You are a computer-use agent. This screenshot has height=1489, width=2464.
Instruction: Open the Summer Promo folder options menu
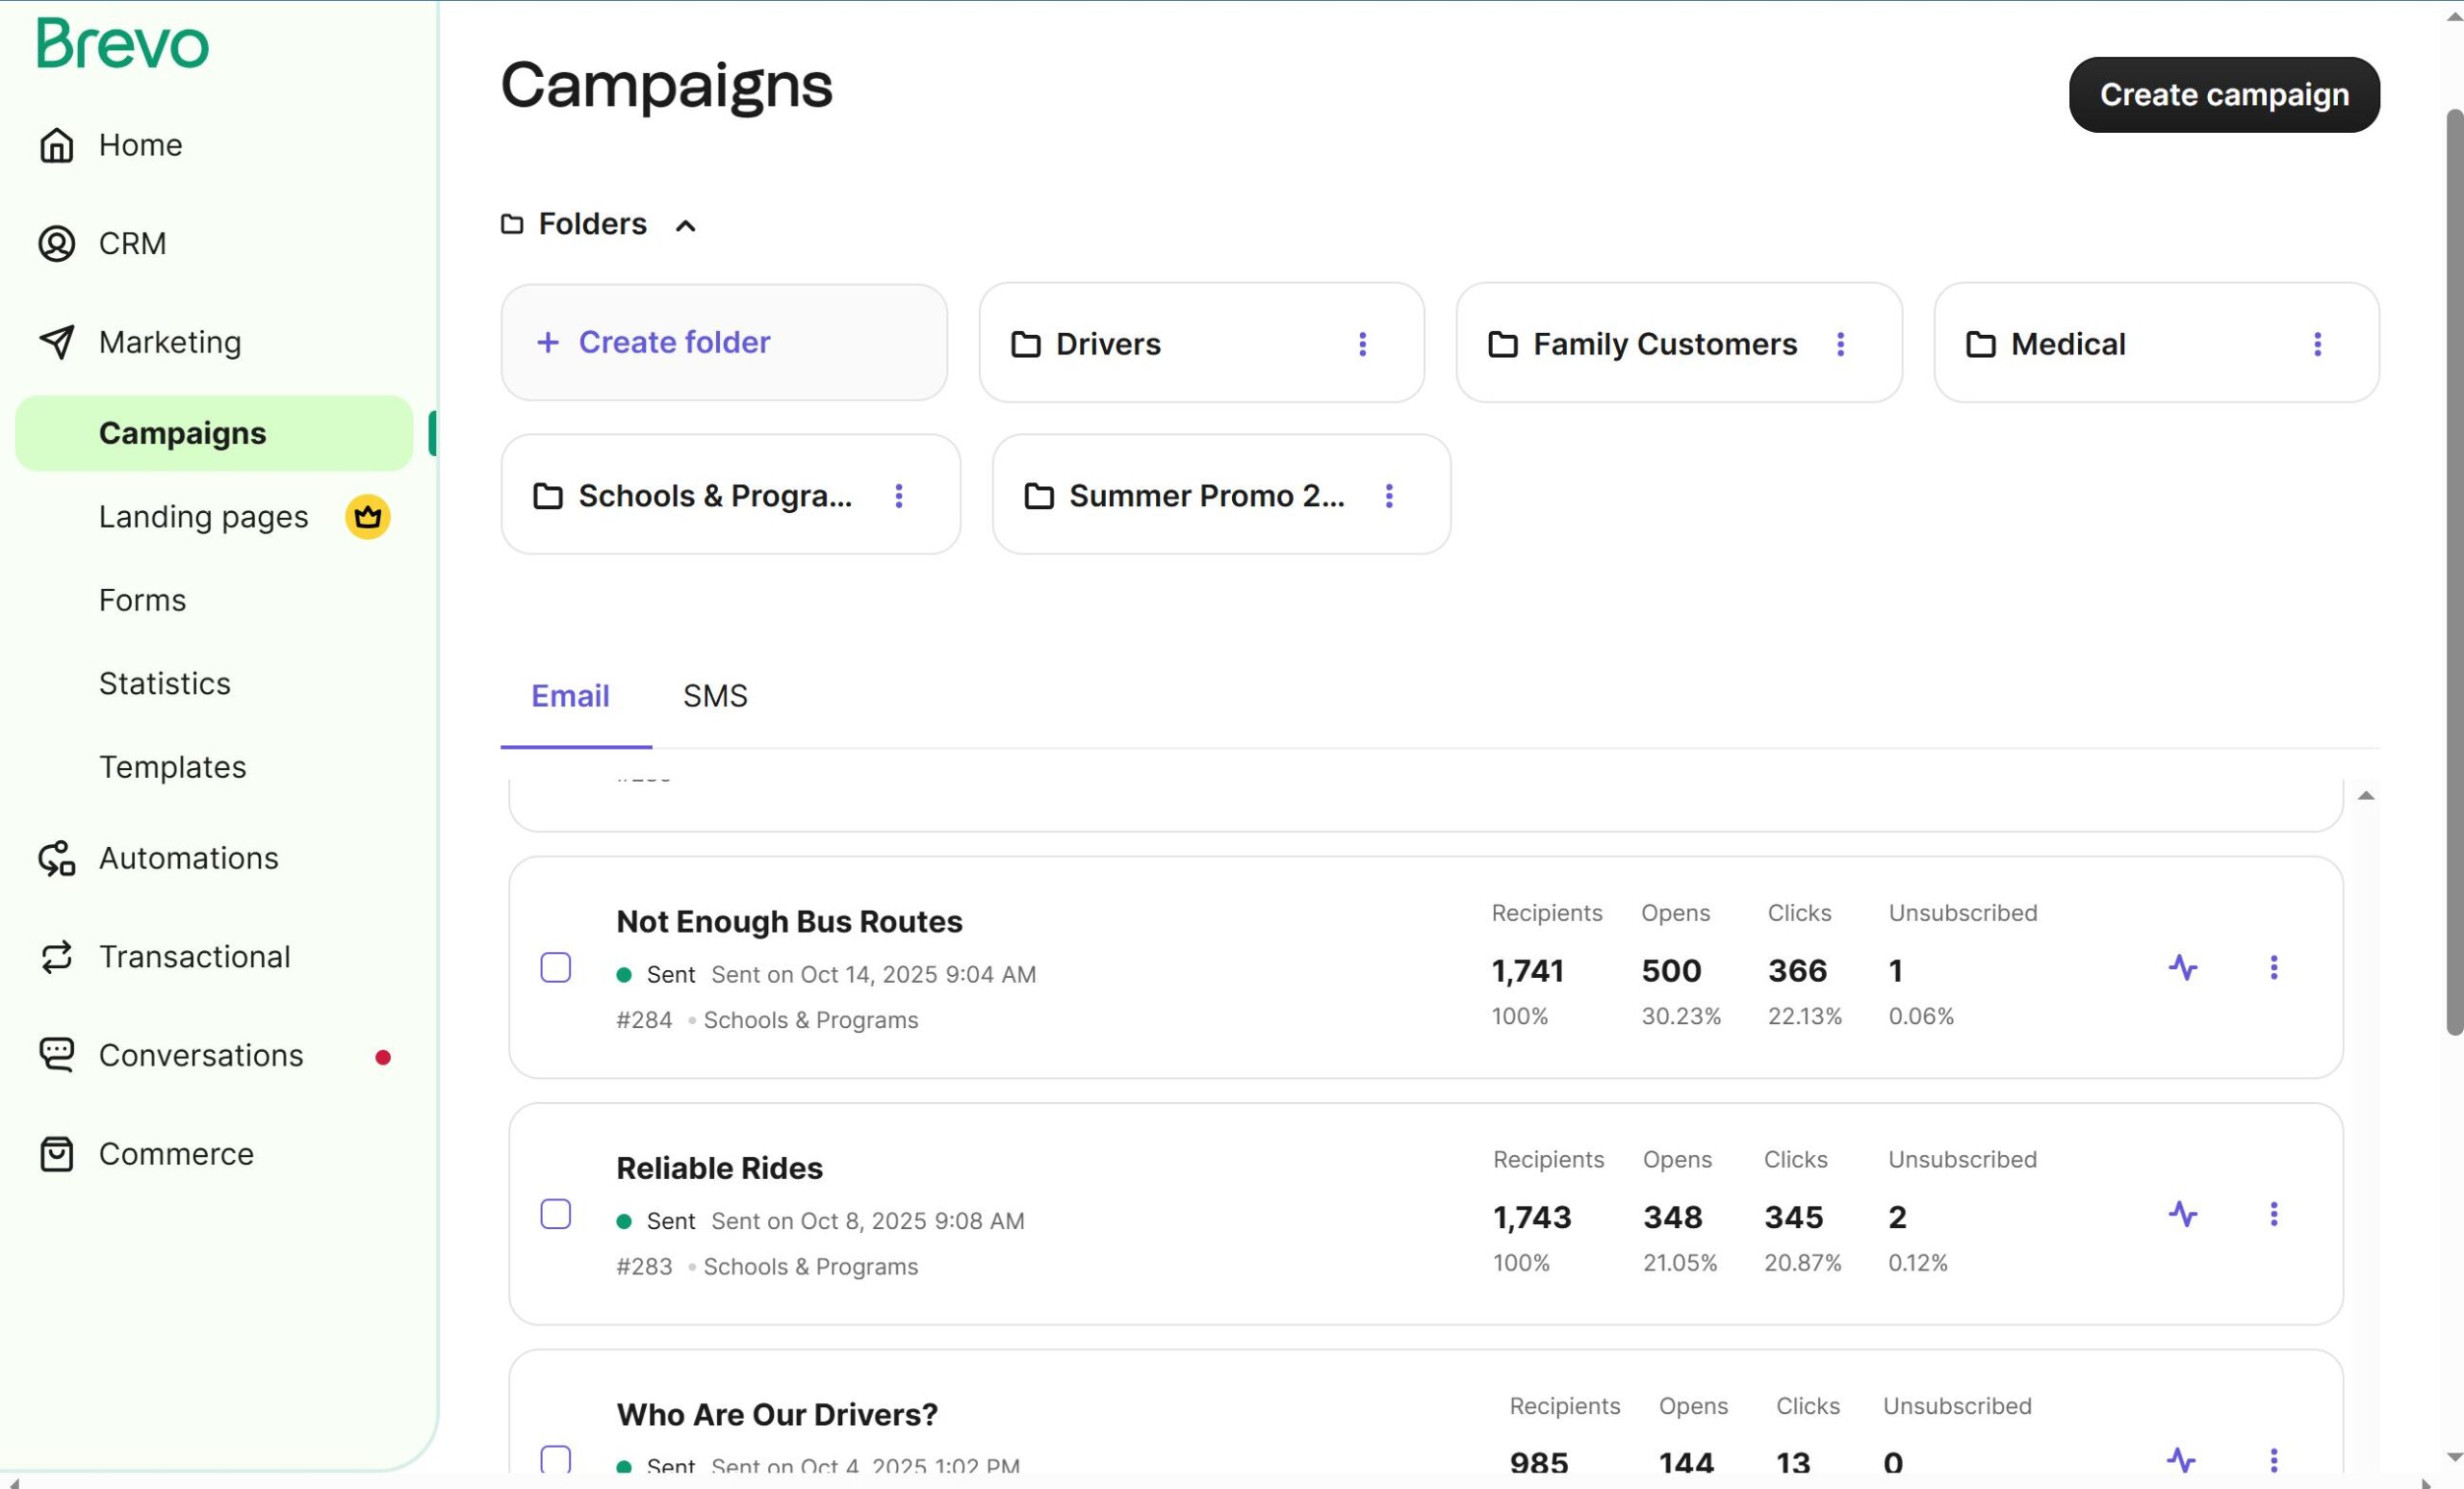1389,496
